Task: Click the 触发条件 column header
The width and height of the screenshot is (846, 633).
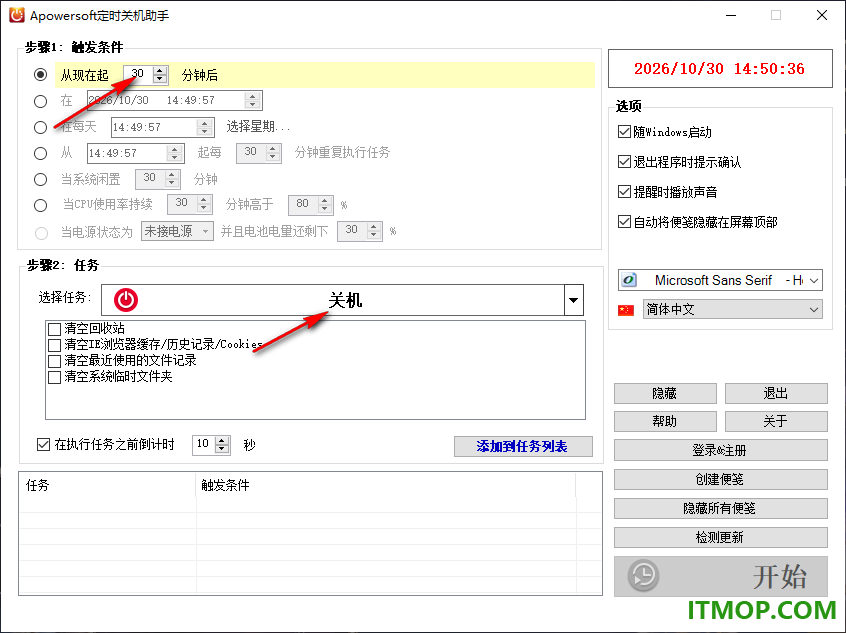Action: click(386, 485)
